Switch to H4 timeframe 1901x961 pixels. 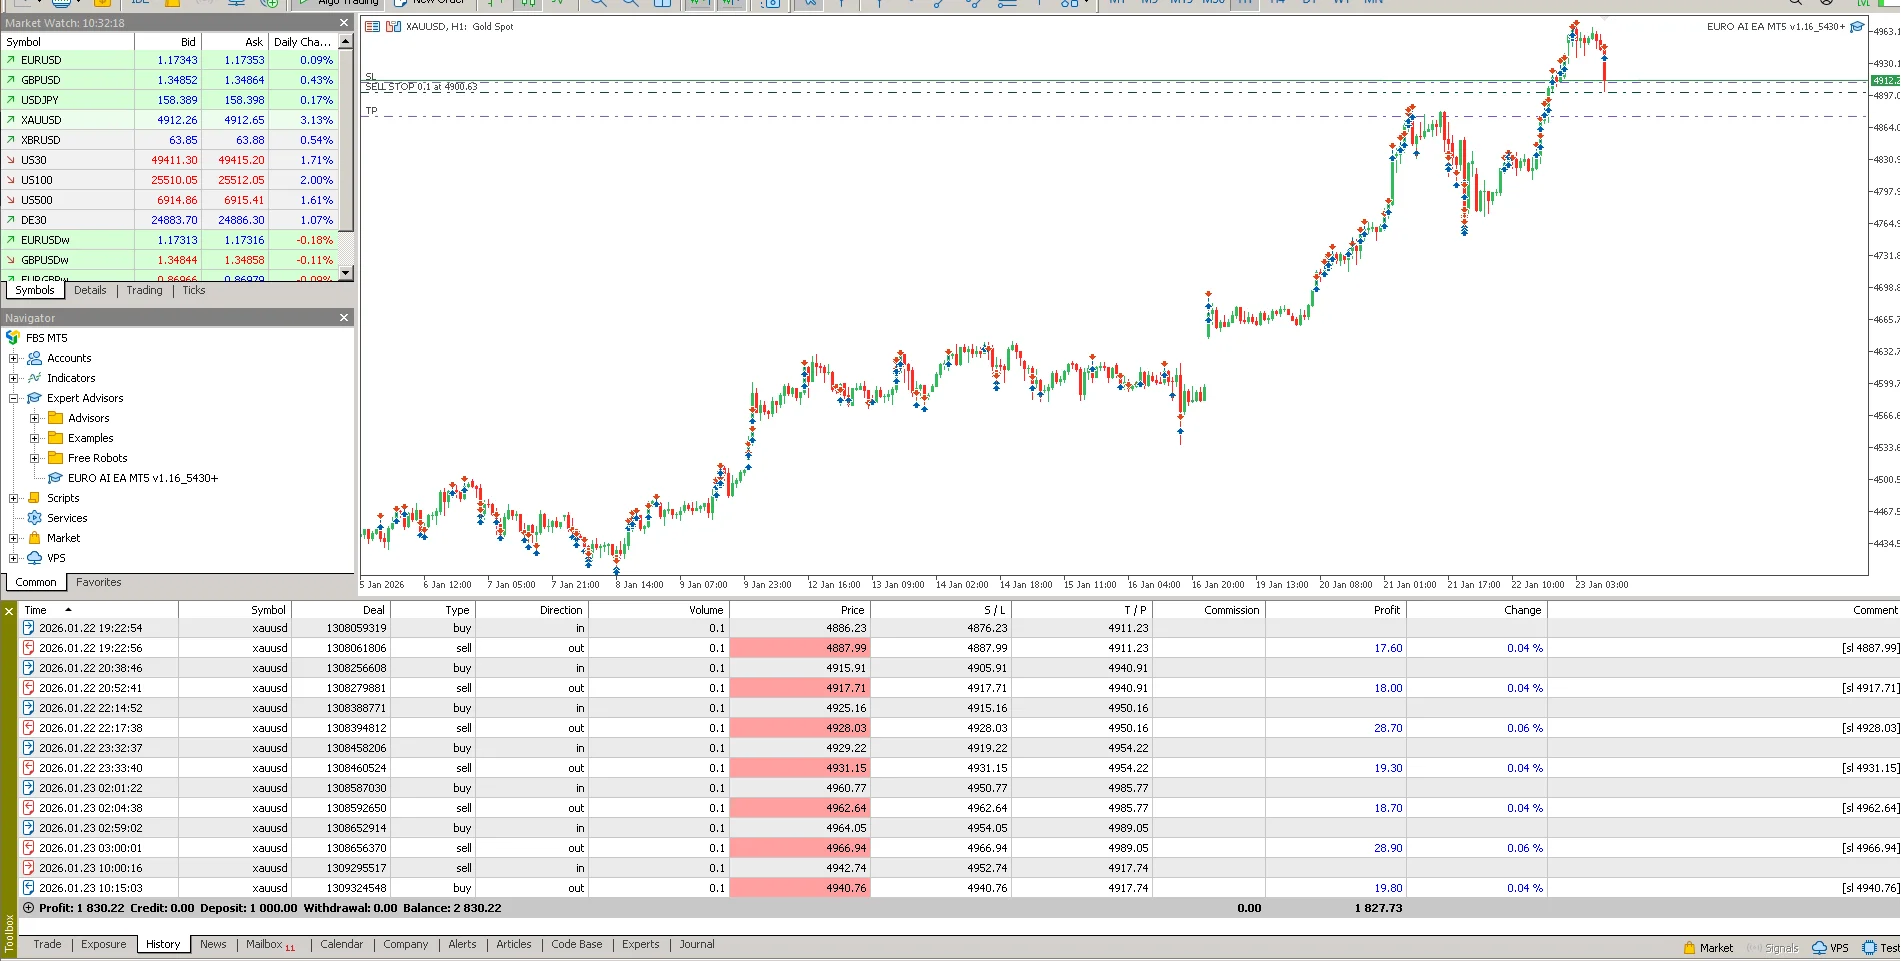1277,2
